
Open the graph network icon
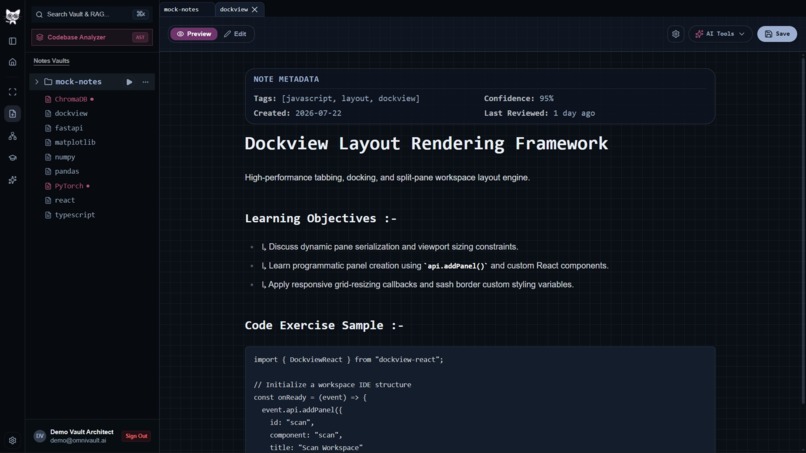(12, 136)
